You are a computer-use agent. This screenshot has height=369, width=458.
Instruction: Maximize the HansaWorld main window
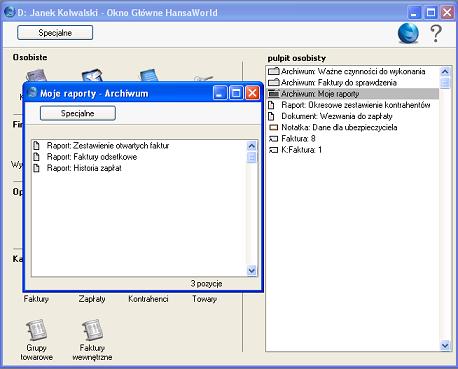[431, 13]
